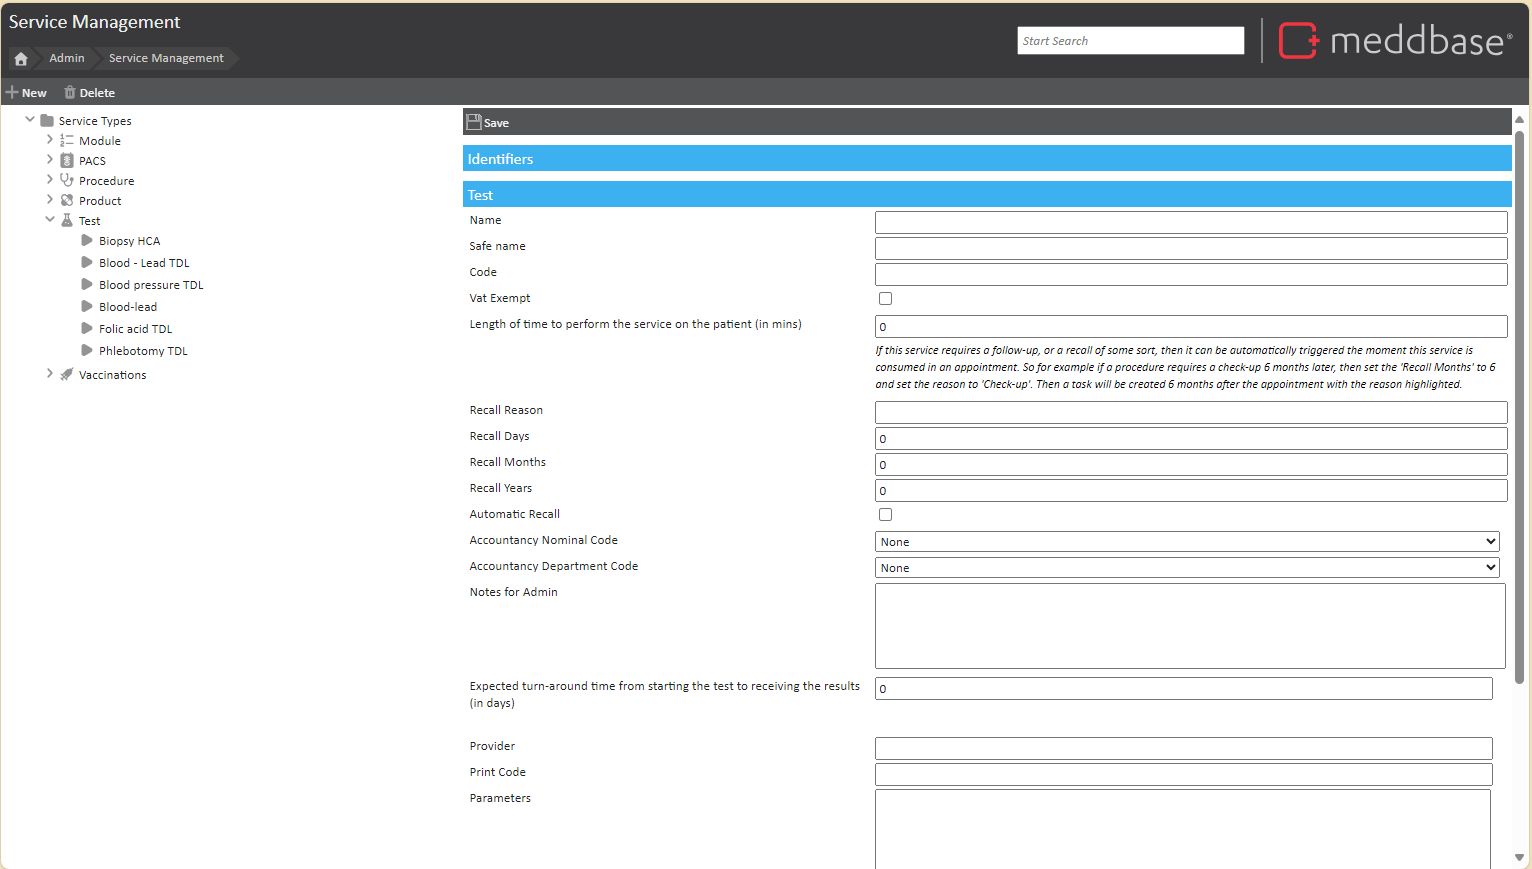This screenshot has width=1532, height=869.
Task: Click the PACS service type icon
Action: 67,161
